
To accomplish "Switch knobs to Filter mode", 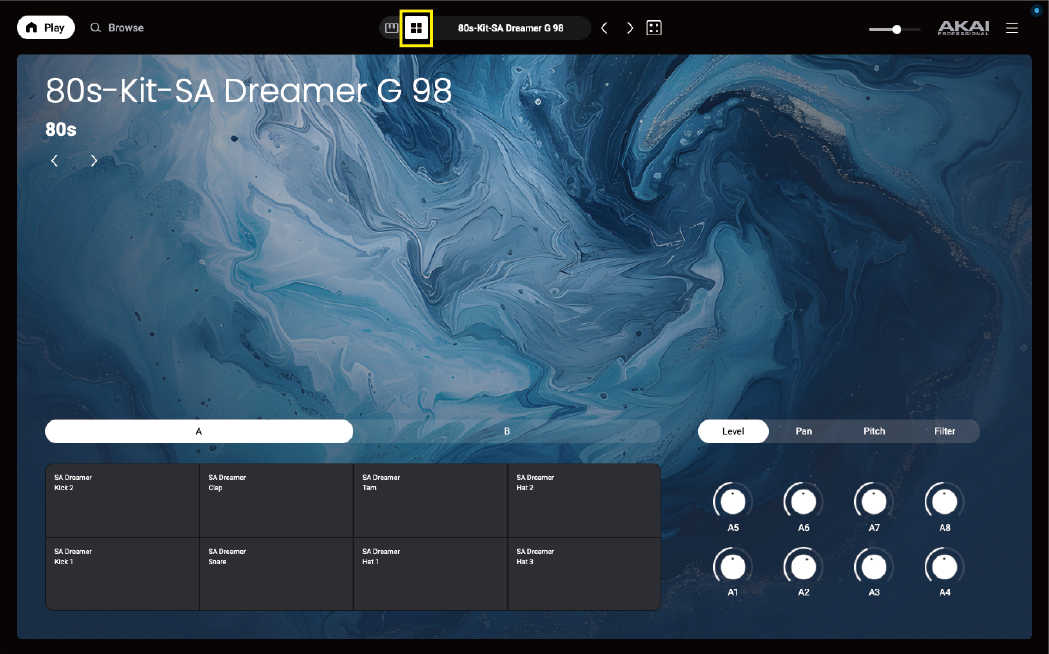I will point(944,431).
